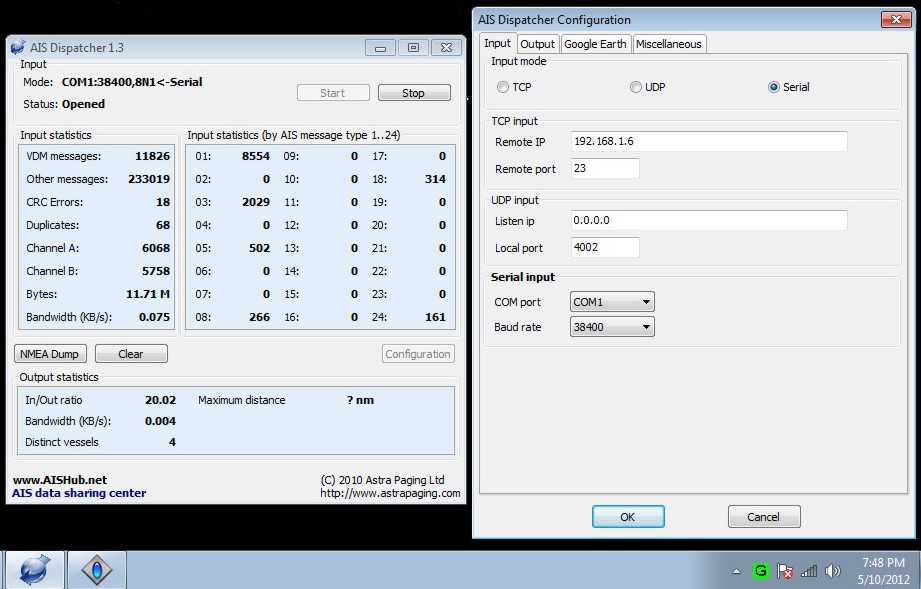Open the http://www.astrapaging.com link
This screenshot has width=921, height=589.
click(390, 493)
